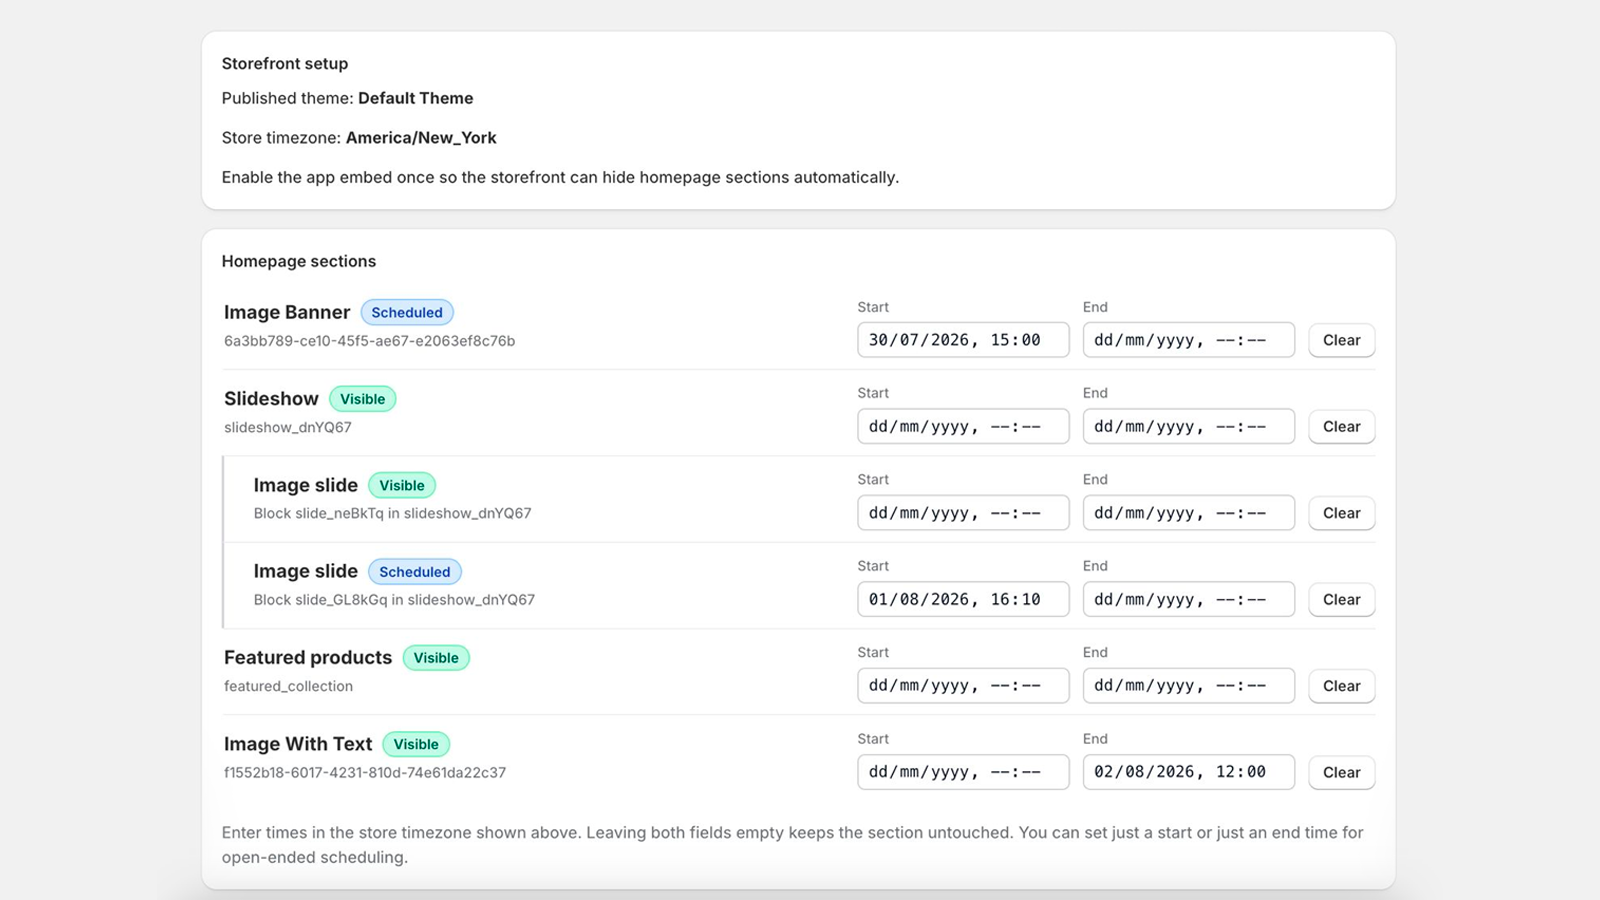The height and width of the screenshot is (900, 1600).
Task: Clear the Featured products schedule
Action: pos(1341,686)
